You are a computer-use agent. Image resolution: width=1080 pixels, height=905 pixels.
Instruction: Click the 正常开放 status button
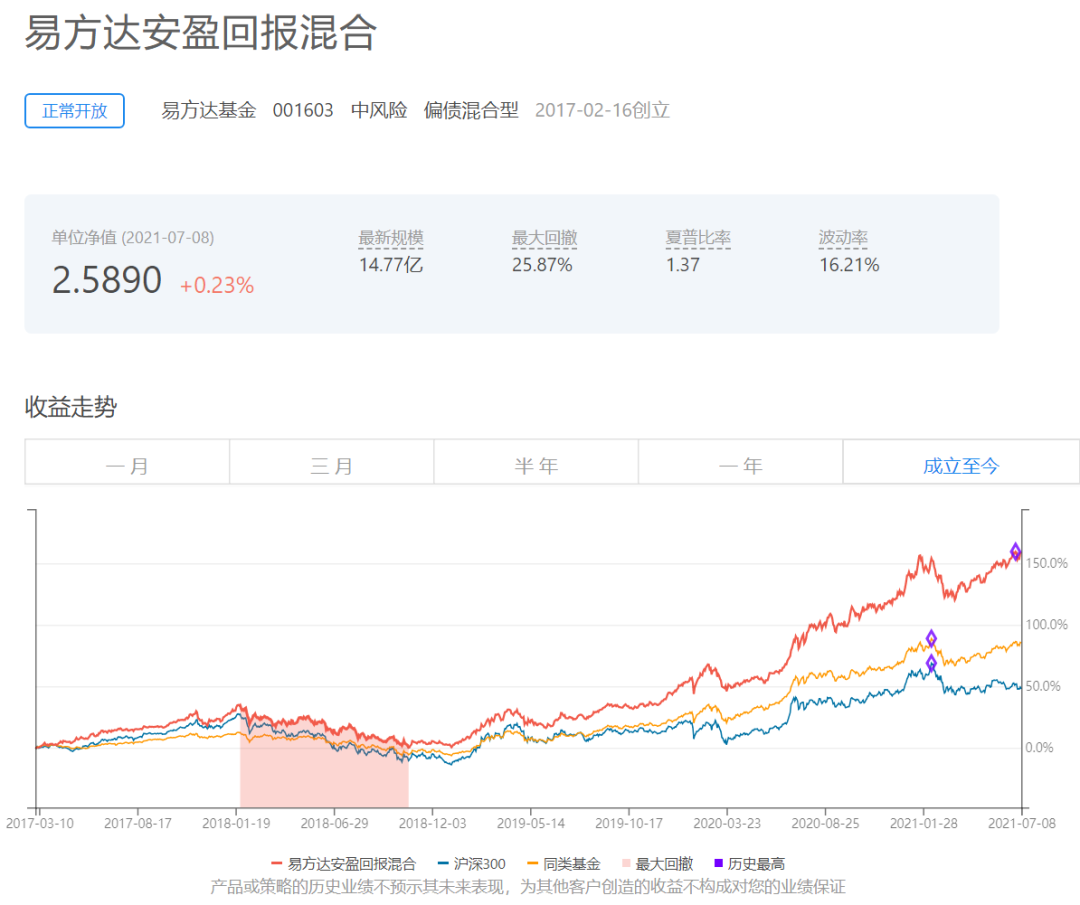tap(74, 111)
